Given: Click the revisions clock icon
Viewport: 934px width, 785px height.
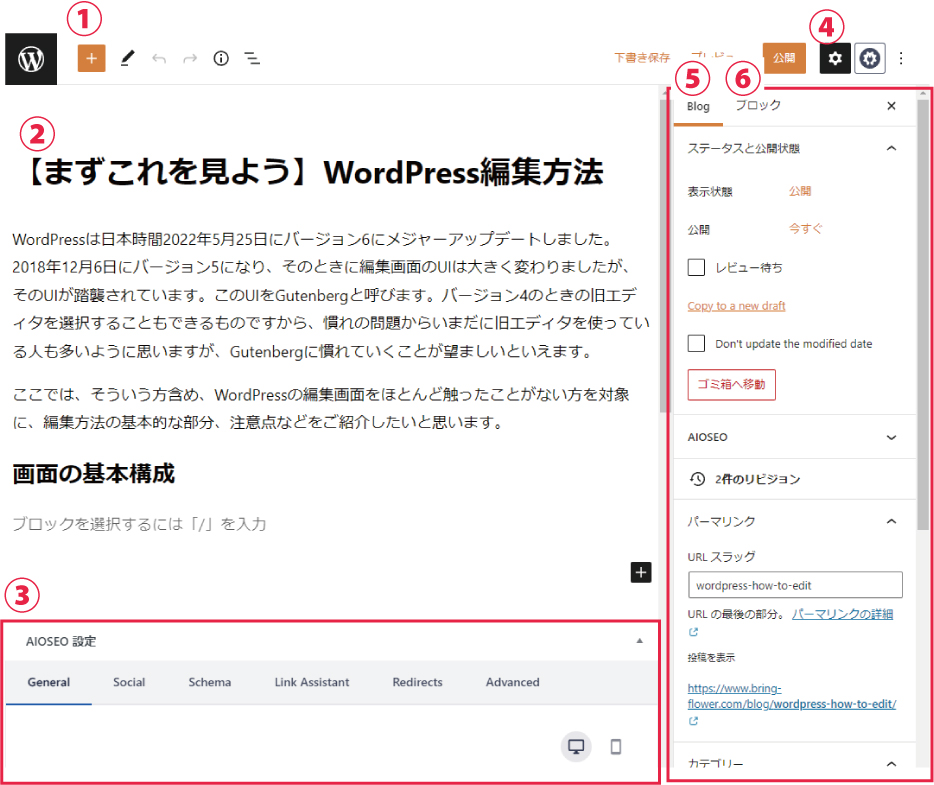Looking at the screenshot, I should pyautogui.click(x=698, y=479).
